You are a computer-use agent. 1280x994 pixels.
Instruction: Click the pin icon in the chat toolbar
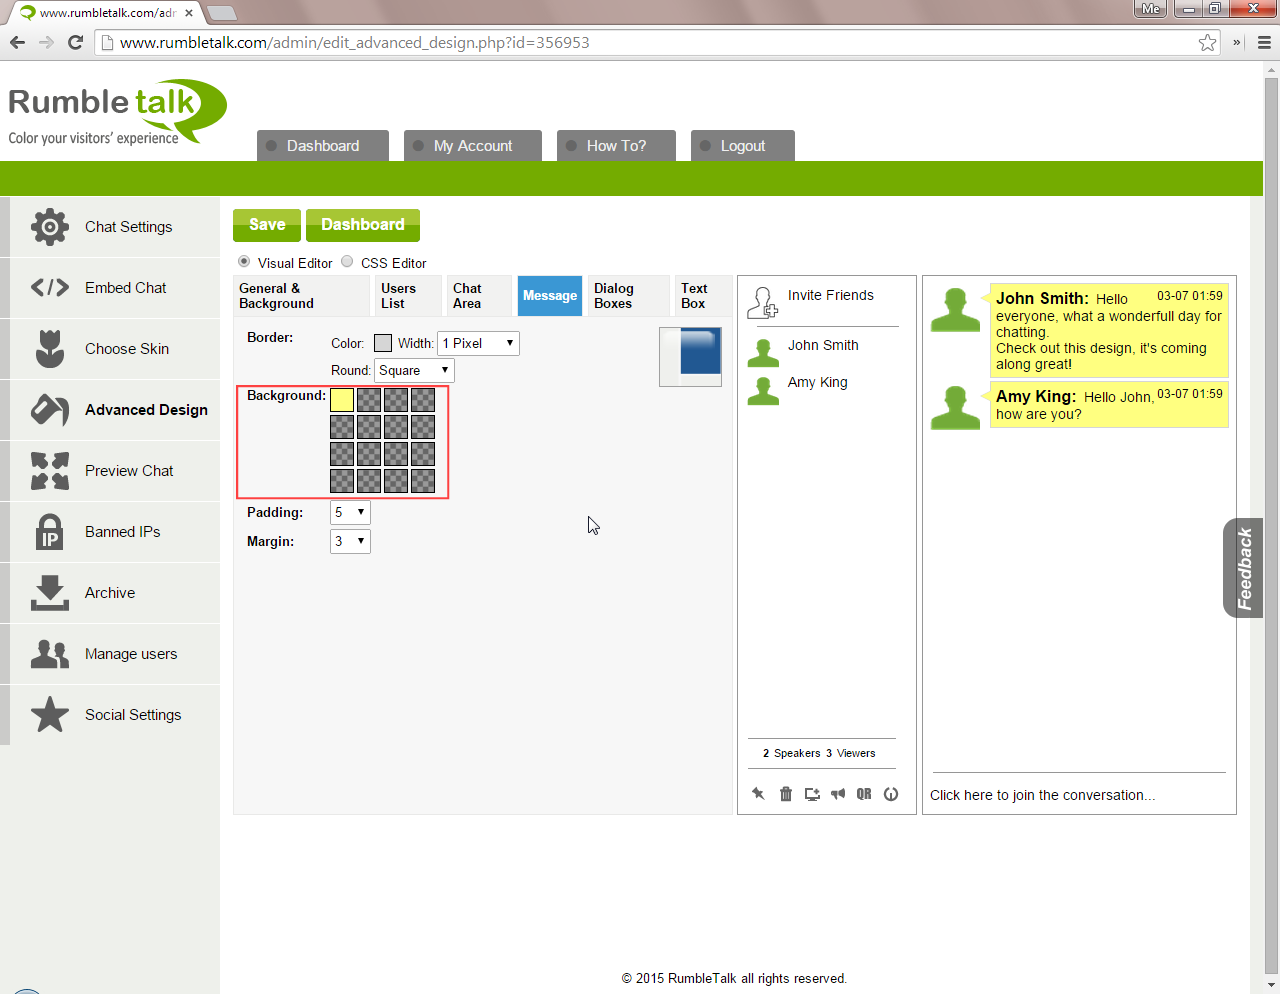759,794
